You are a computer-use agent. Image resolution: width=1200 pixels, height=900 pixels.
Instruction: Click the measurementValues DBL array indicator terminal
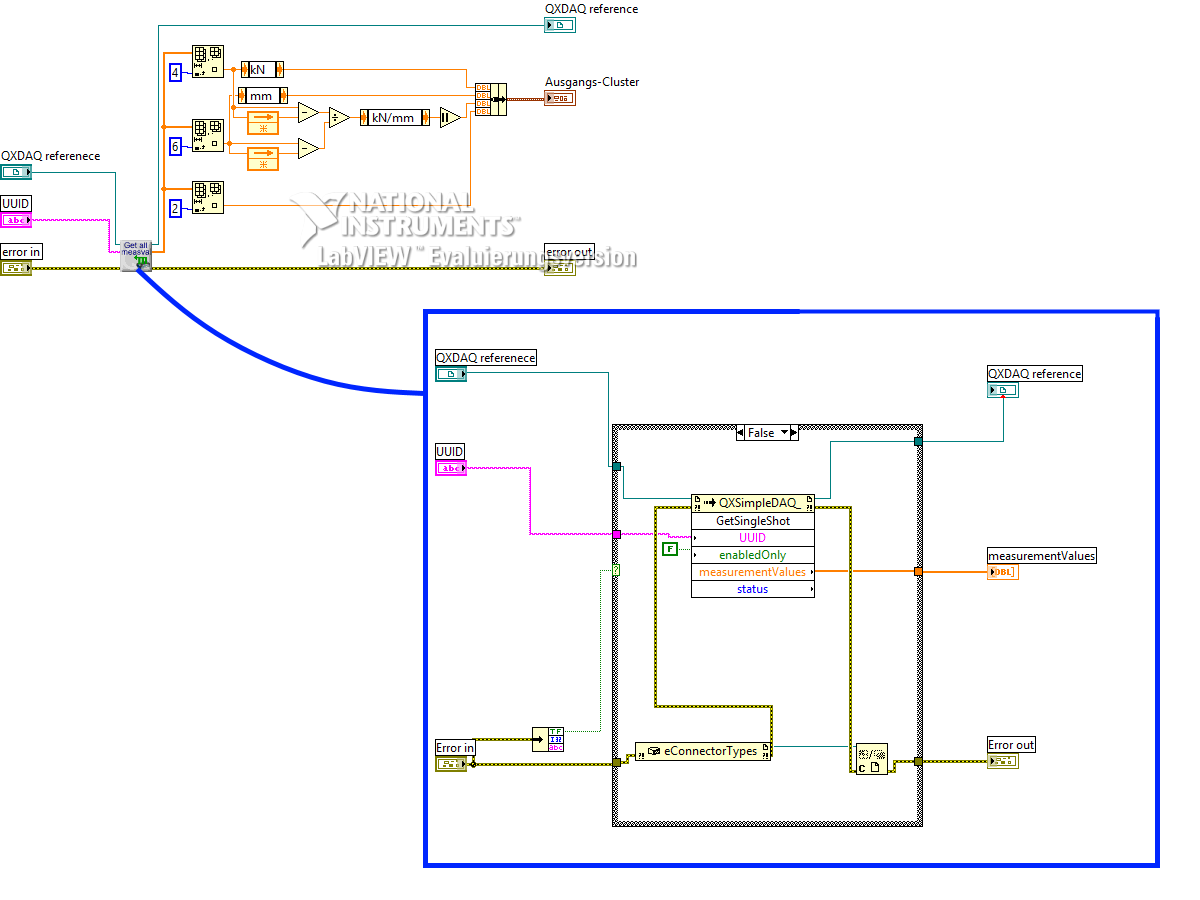tap(1003, 572)
